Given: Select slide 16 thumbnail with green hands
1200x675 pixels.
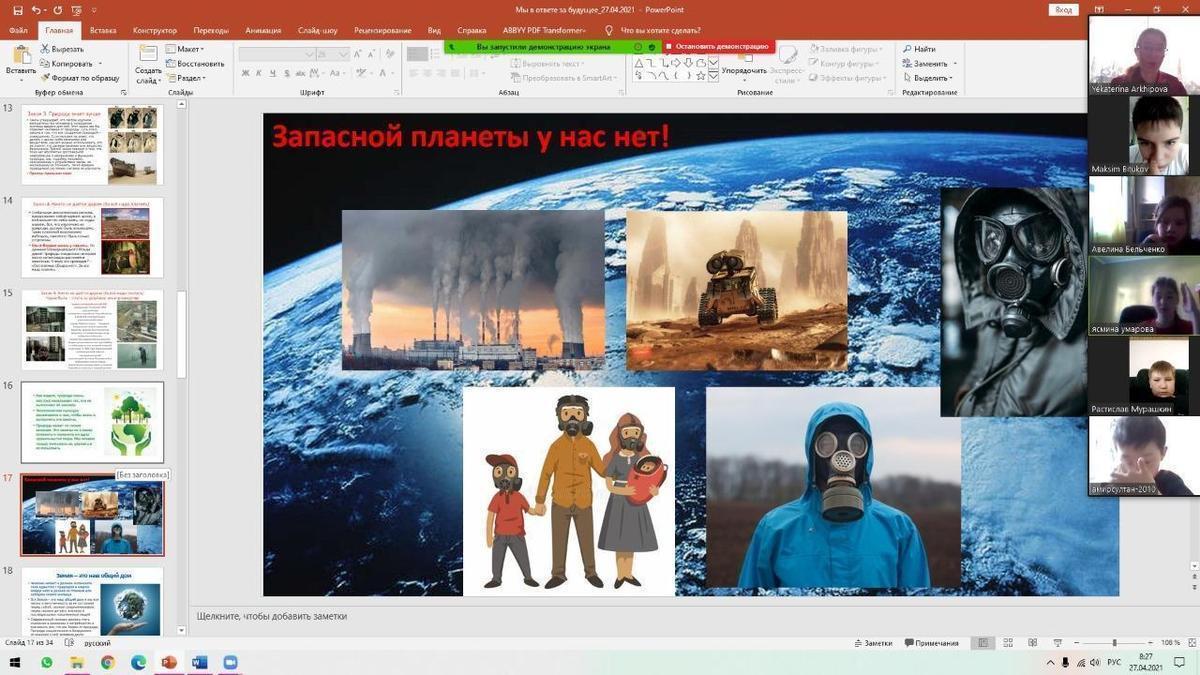Looking at the screenshot, I should (x=92, y=422).
